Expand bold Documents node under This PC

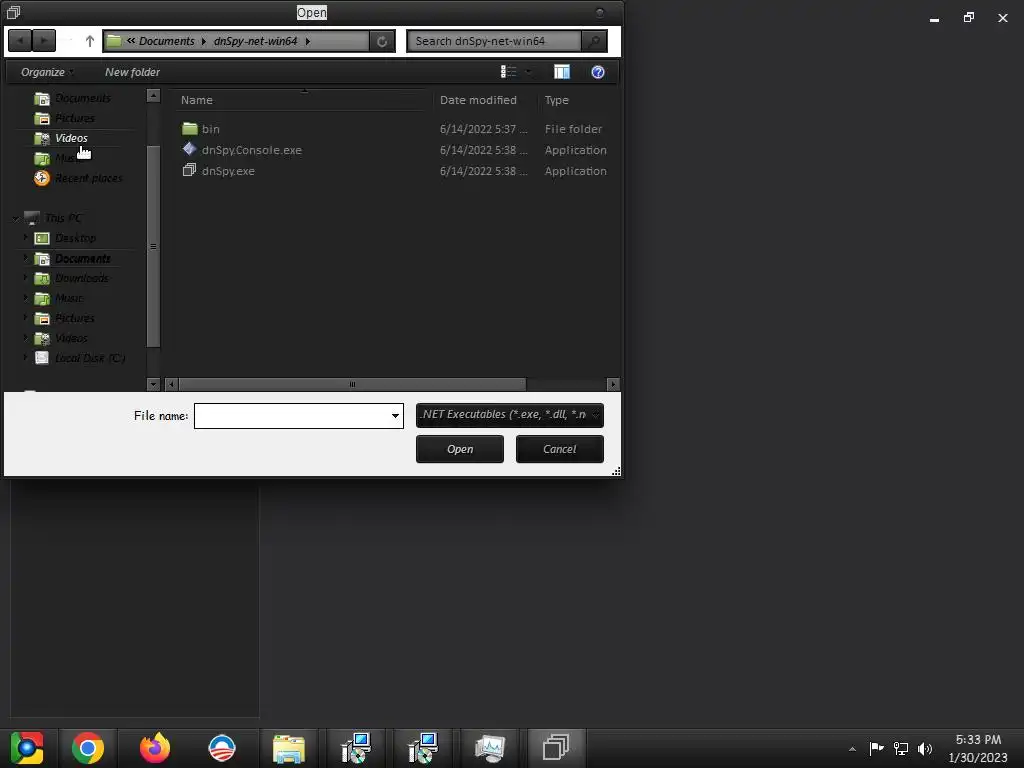pyautogui.click(x=25, y=258)
